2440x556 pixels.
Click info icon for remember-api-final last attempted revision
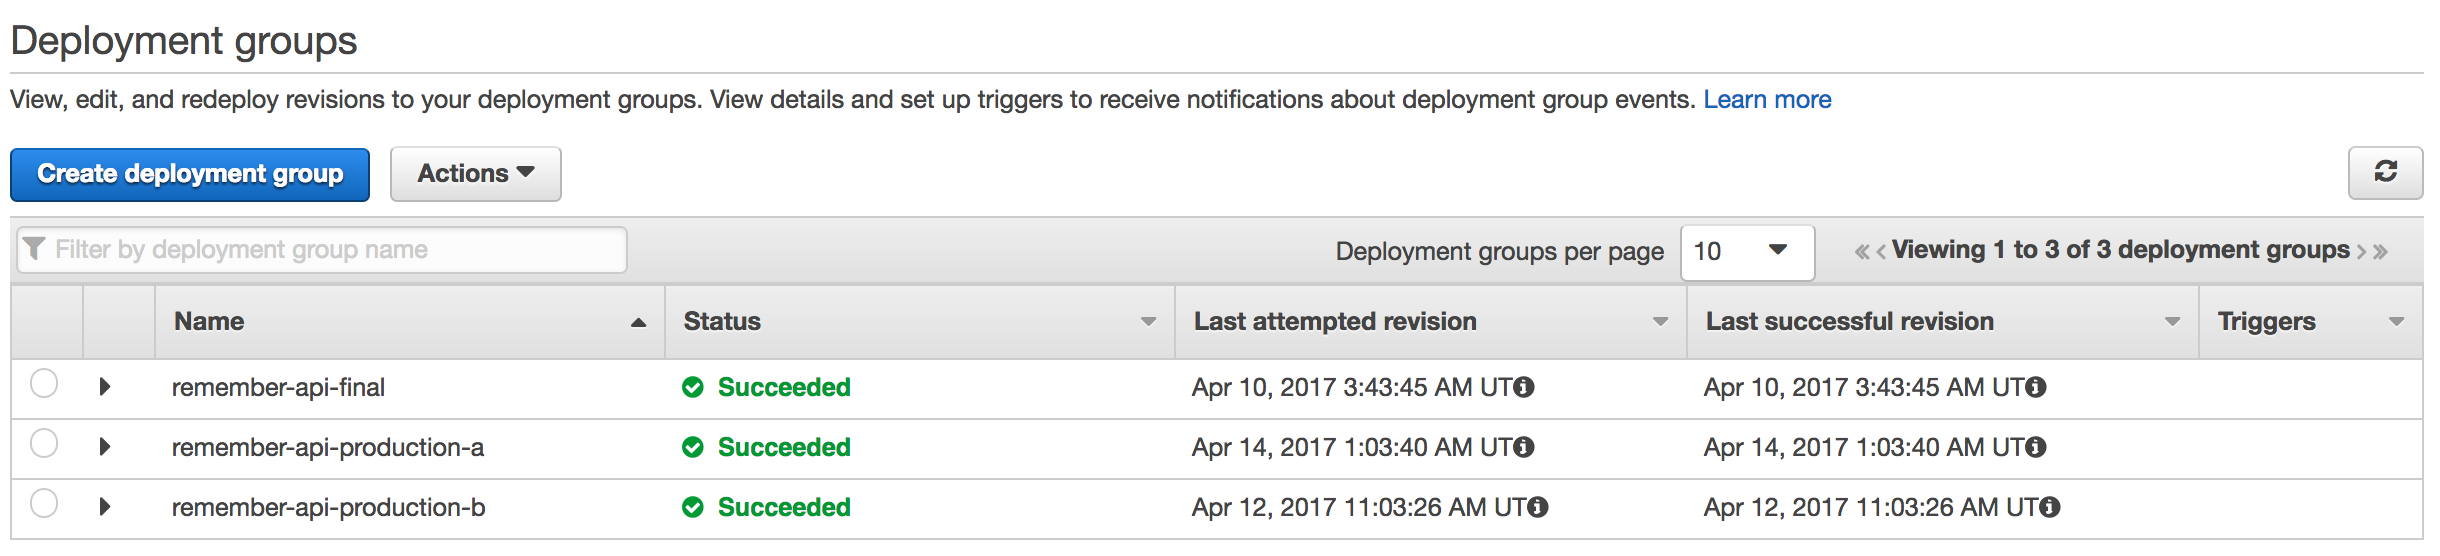[x=1524, y=387]
